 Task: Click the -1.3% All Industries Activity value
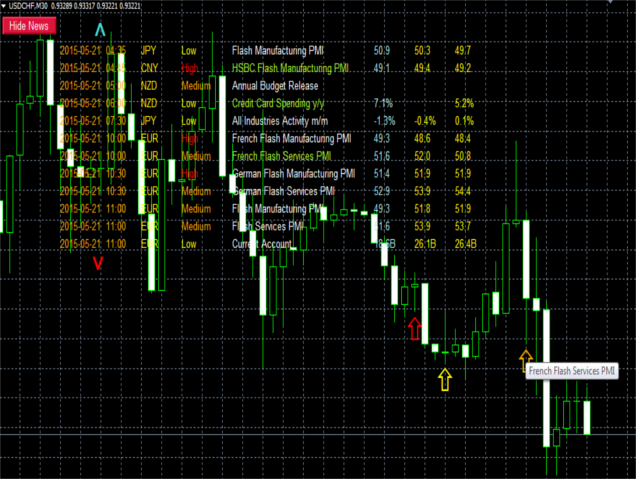click(x=384, y=121)
